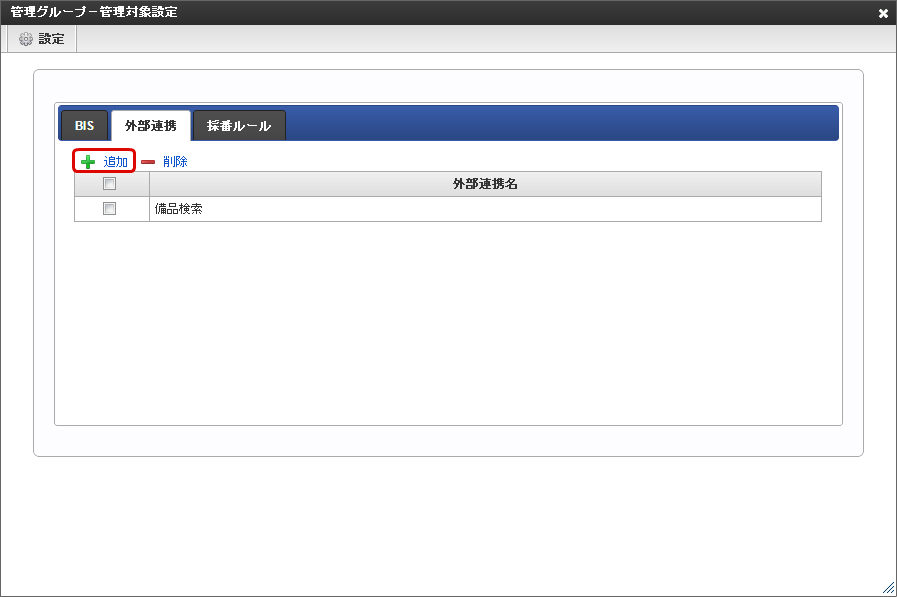Toggle the select-all checkbox in the header row
The image size is (897, 597).
point(109,184)
